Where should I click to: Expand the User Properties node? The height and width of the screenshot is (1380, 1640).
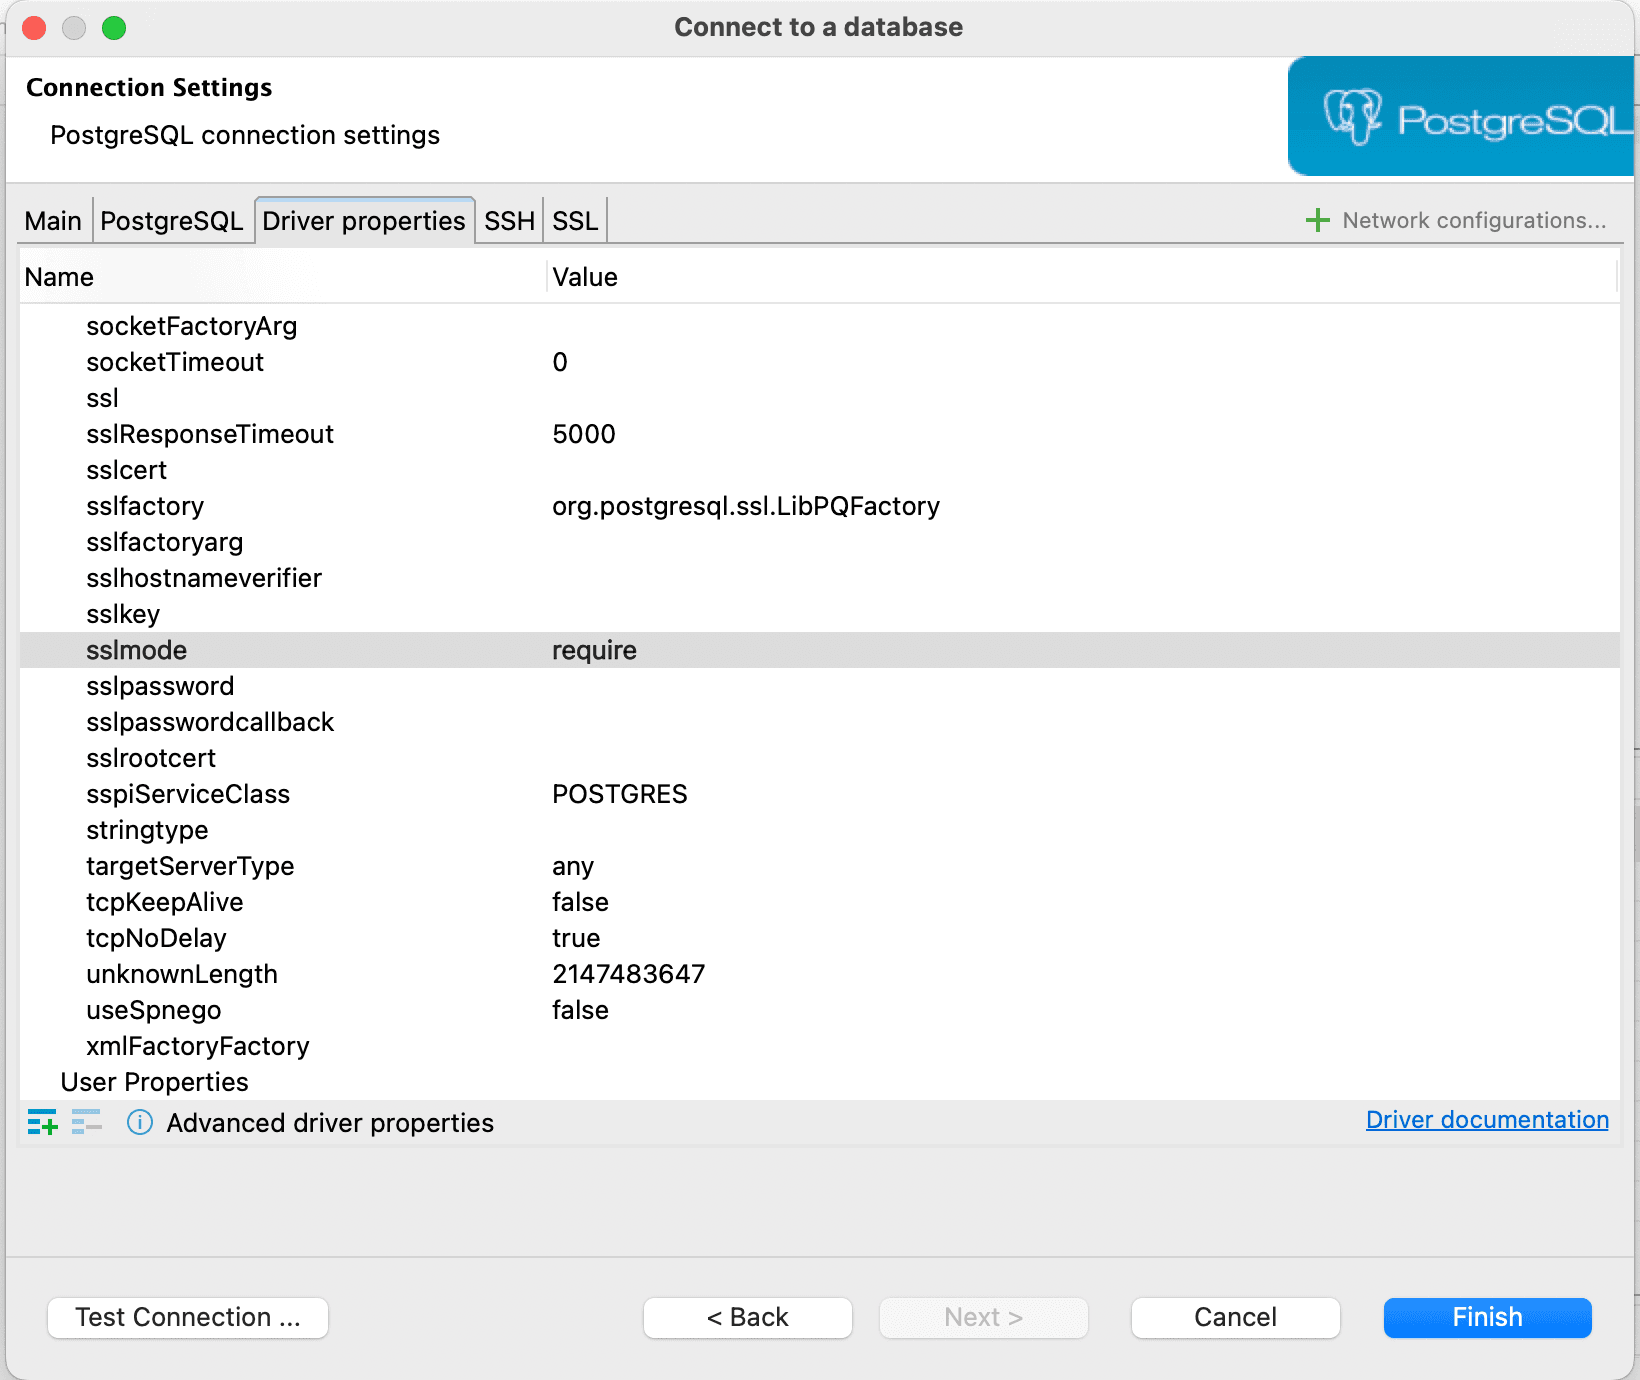click(154, 1081)
